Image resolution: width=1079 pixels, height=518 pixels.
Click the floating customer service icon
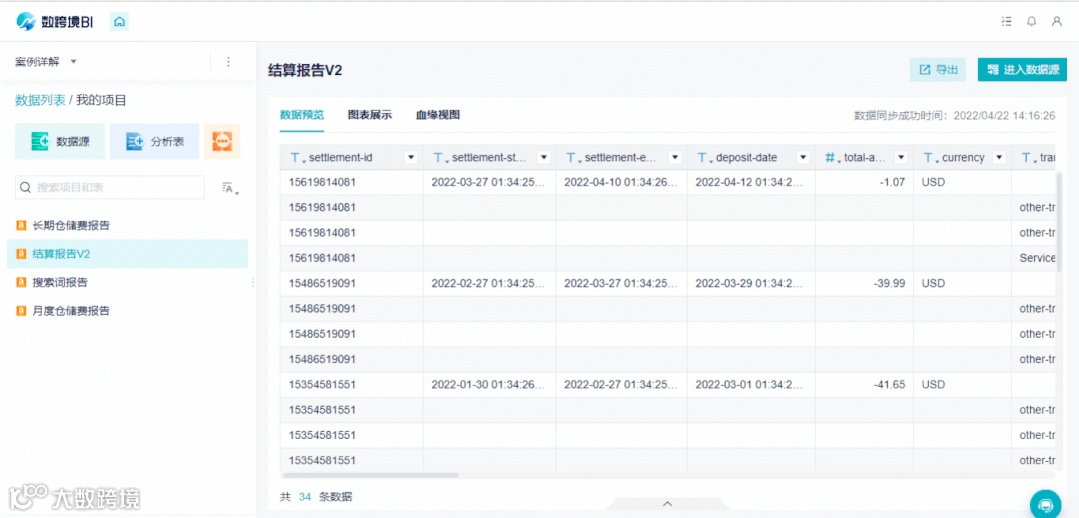coord(1045,504)
